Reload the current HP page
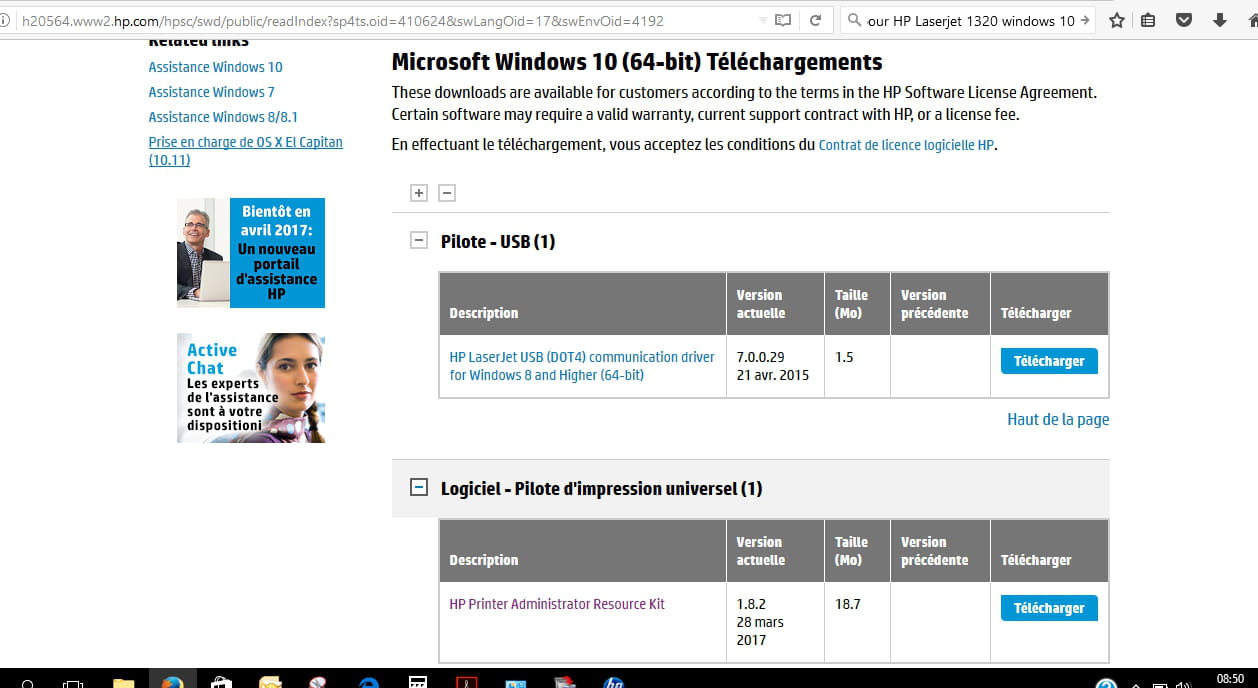 (816, 20)
